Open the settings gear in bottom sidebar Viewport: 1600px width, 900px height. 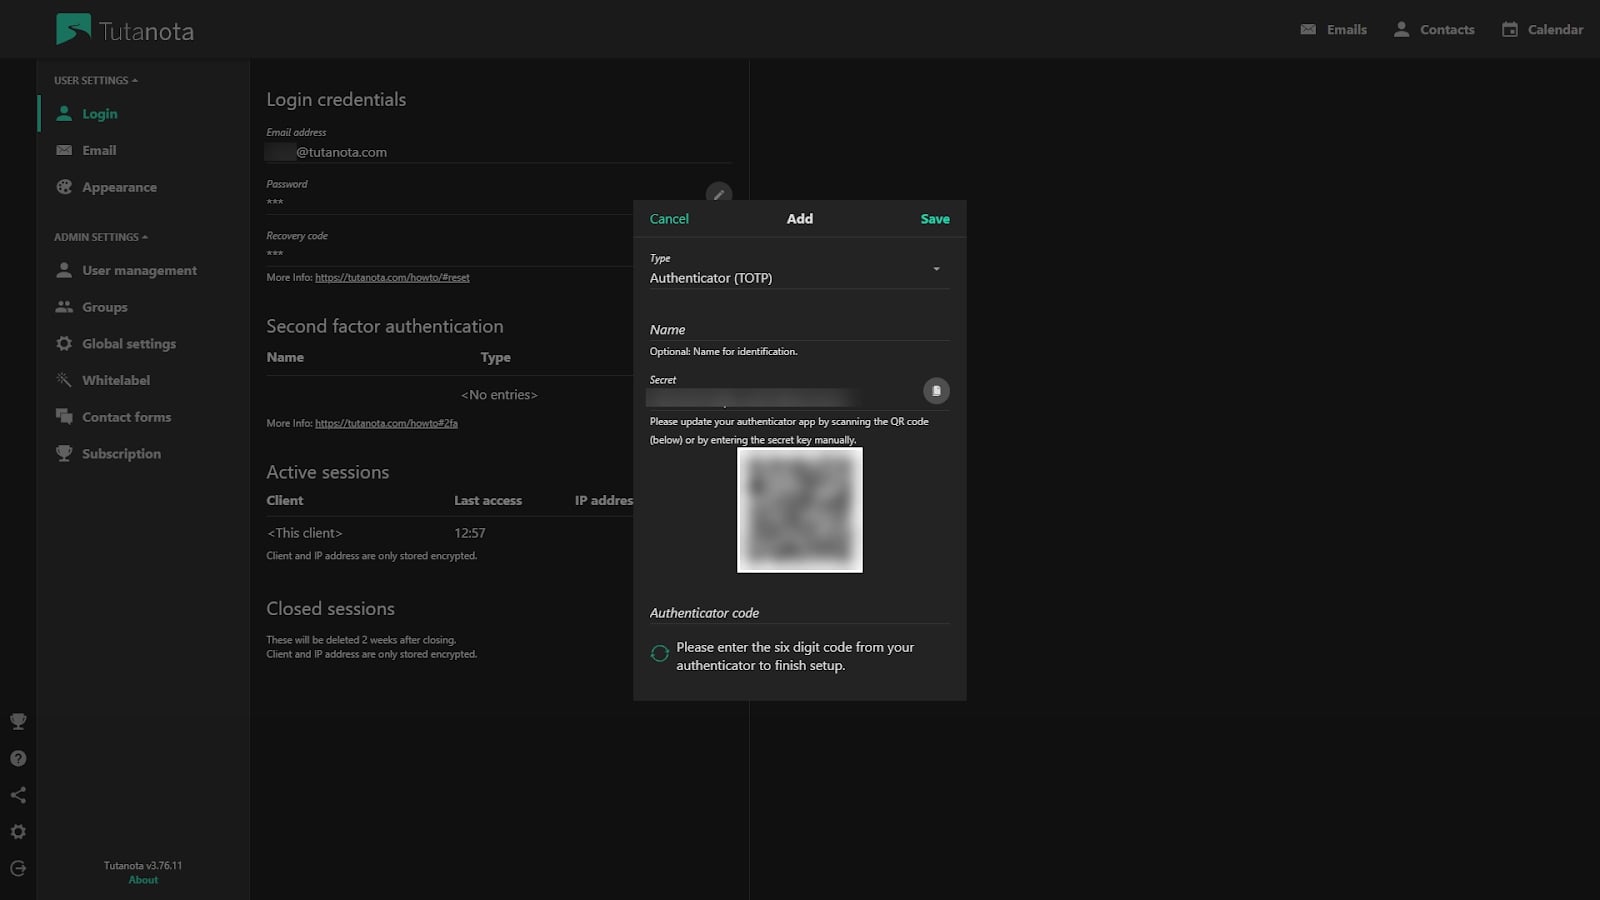(17, 831)
